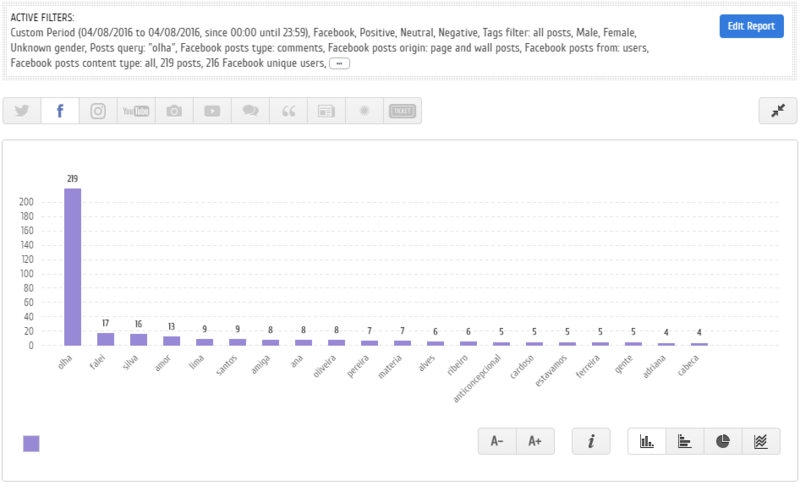The width and height of the screenshot is (800, 486).
Task: Switch to pie chart view
Action: [x=723, y=441]
